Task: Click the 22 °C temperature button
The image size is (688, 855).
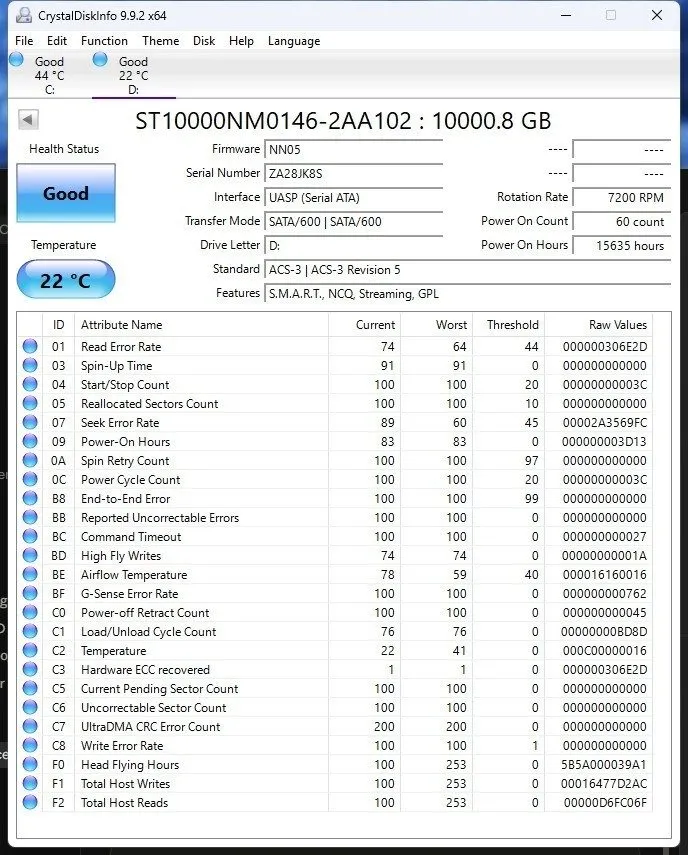Action: point(66,280)
